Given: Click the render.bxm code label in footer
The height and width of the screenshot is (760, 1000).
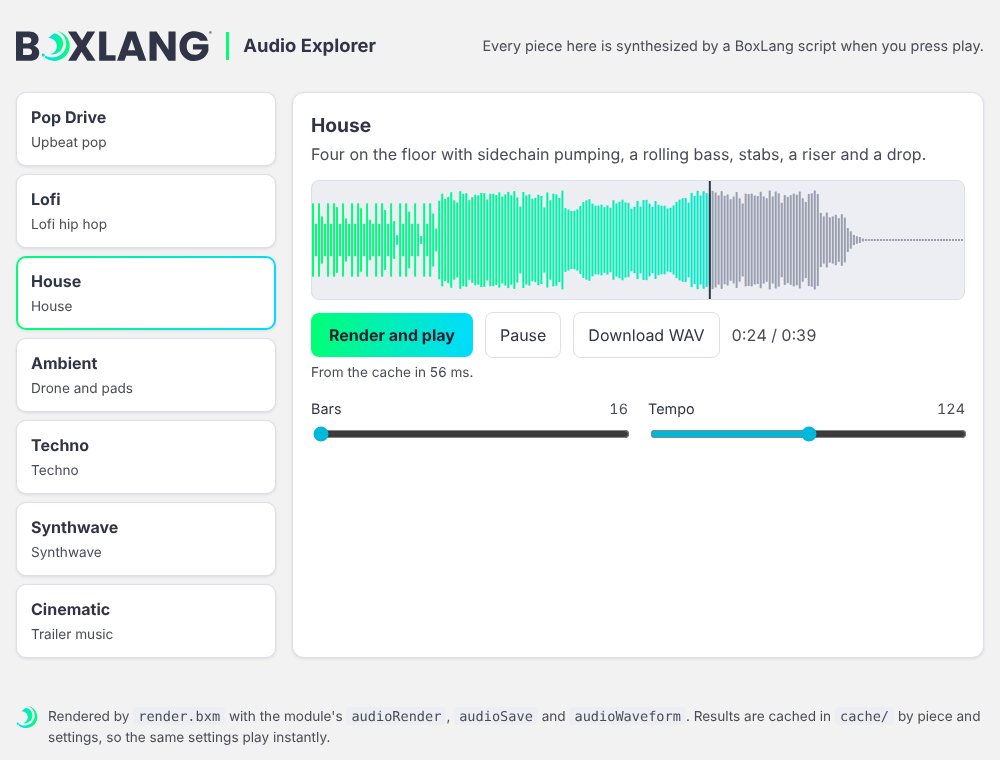Looking at the screenshot, I should pos(179,717).
